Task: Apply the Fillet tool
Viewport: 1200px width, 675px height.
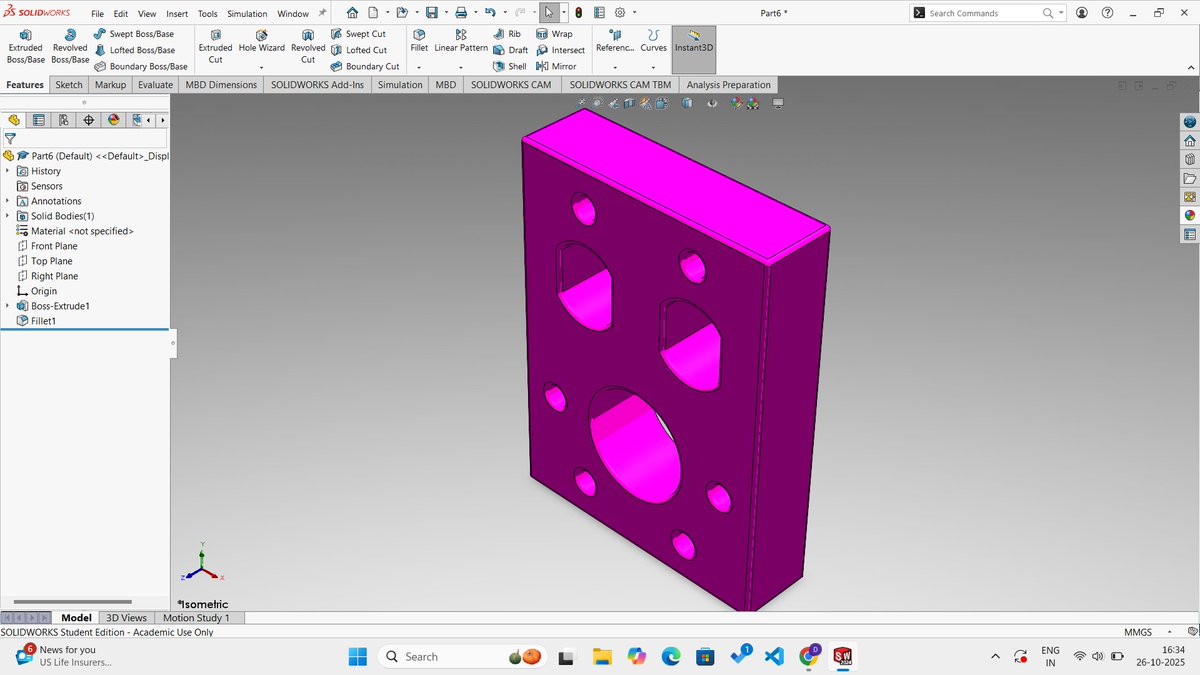Action: [x=419, y=41]
